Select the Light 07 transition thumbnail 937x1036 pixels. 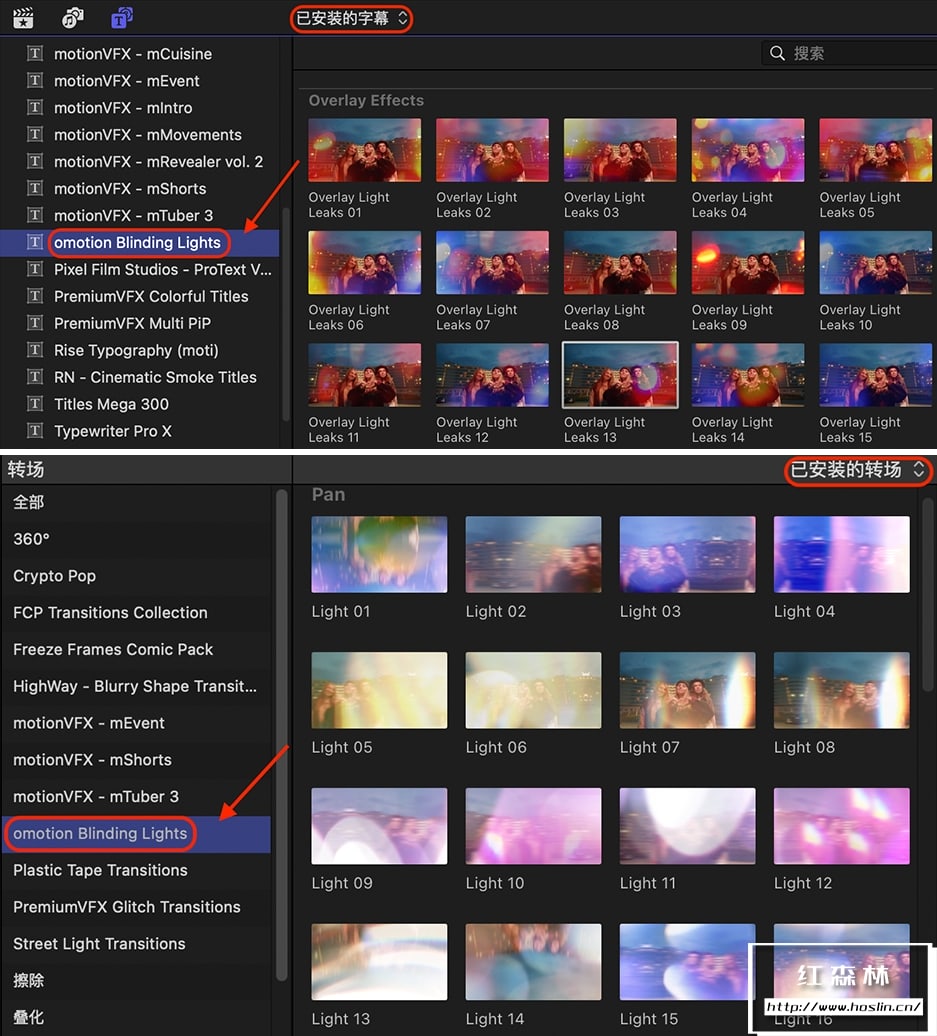(x=688, y=690)
